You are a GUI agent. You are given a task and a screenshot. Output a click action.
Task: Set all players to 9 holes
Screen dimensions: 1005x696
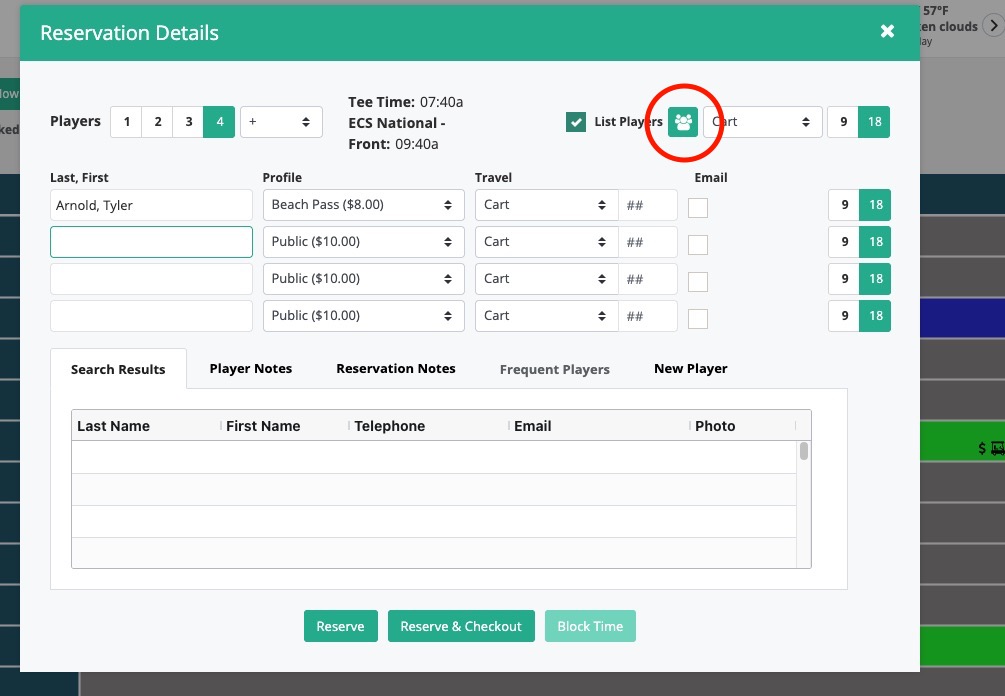pos(843,122)
